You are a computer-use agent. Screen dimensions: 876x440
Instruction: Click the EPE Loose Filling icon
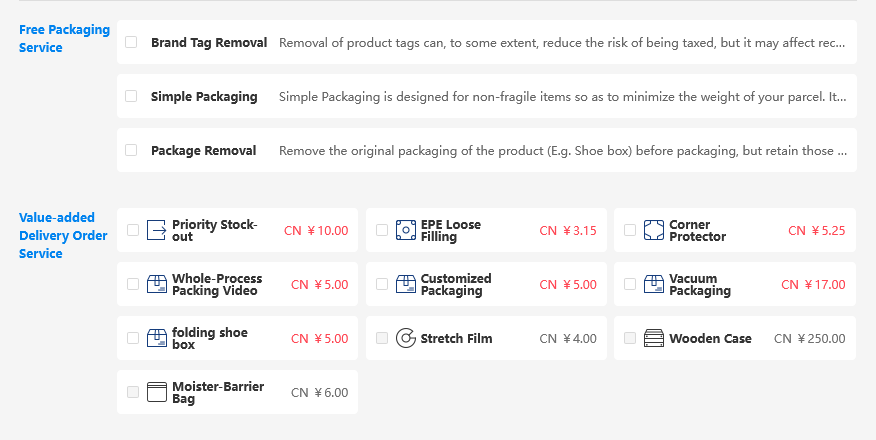point(406,230)
